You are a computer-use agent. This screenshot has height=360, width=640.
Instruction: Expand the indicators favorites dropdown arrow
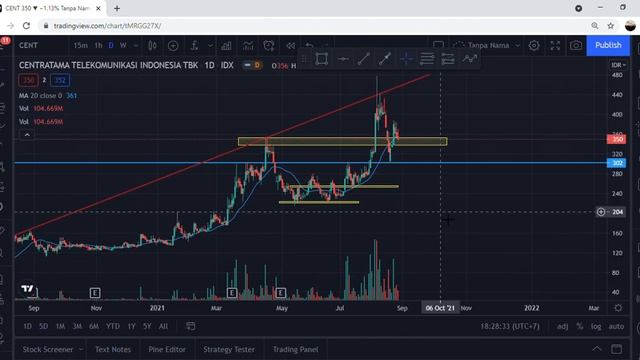pyautogui.click(x=210, y=46)
